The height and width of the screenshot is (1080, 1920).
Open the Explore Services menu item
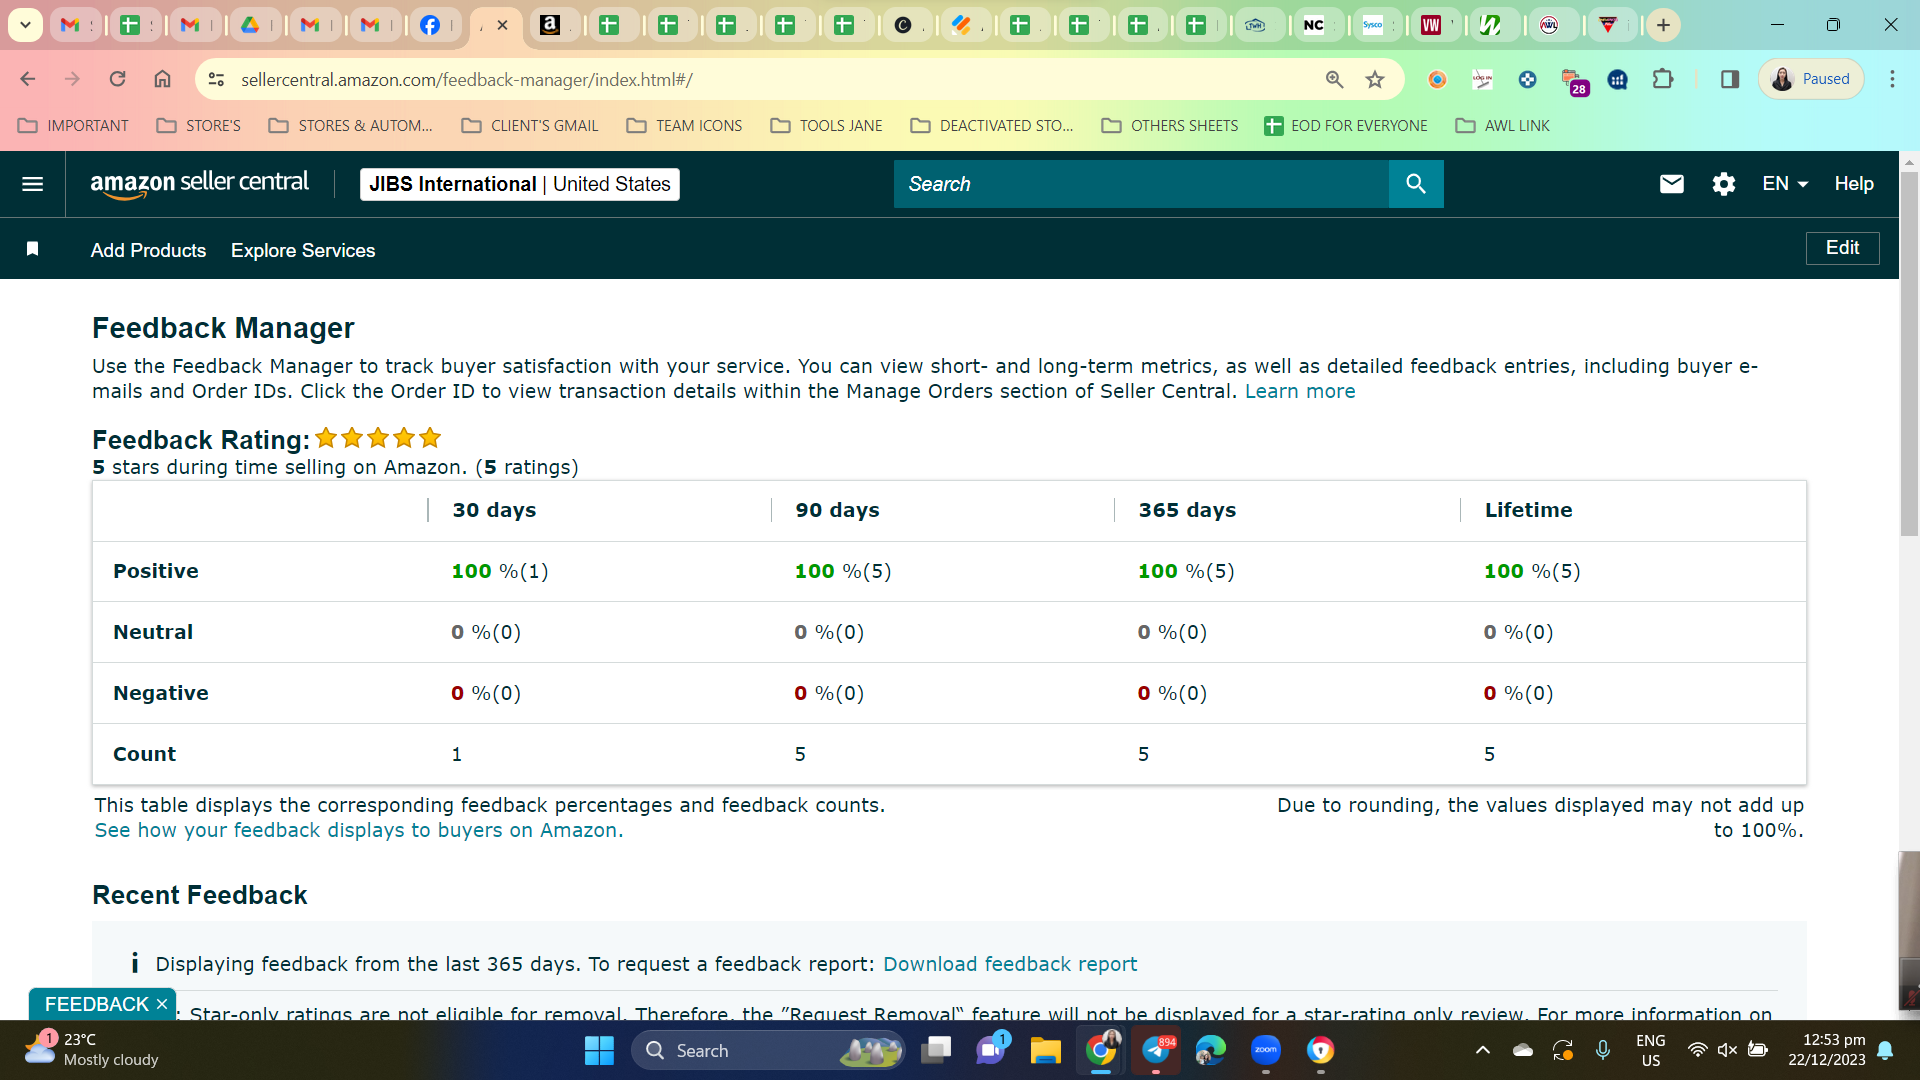303,250
